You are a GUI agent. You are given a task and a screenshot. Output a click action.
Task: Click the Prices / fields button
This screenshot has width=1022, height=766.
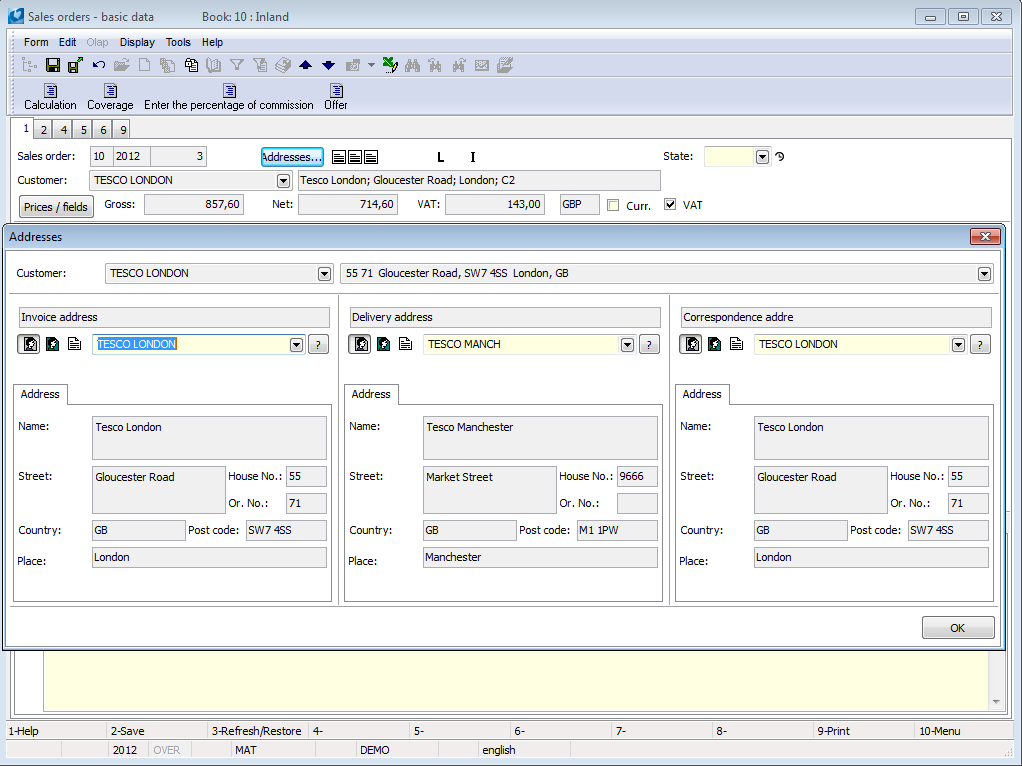[56, 207]
